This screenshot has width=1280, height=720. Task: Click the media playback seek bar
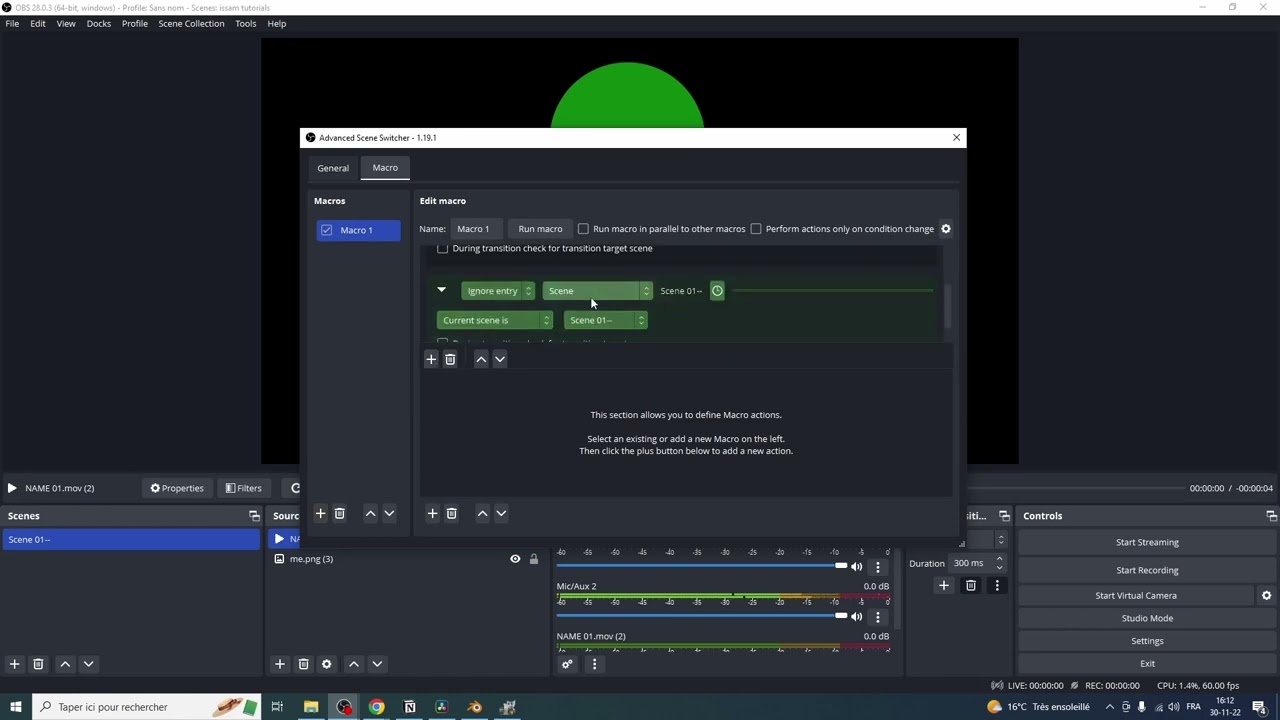1075,488
